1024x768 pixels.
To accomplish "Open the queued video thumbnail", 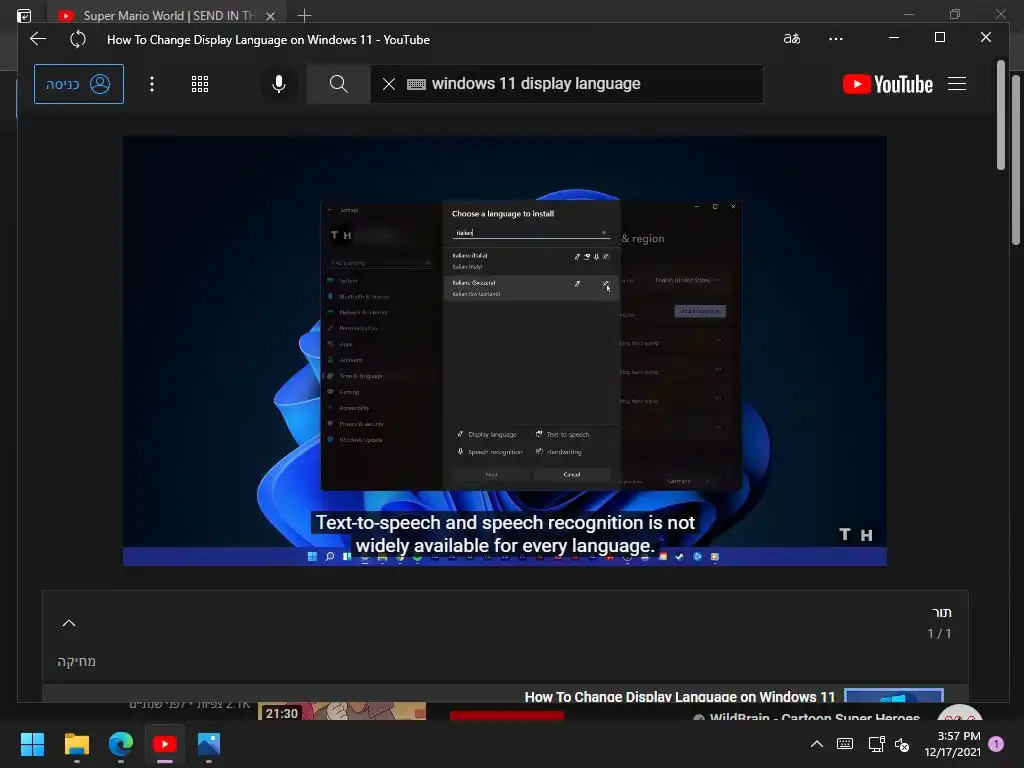I will [893, 696].
